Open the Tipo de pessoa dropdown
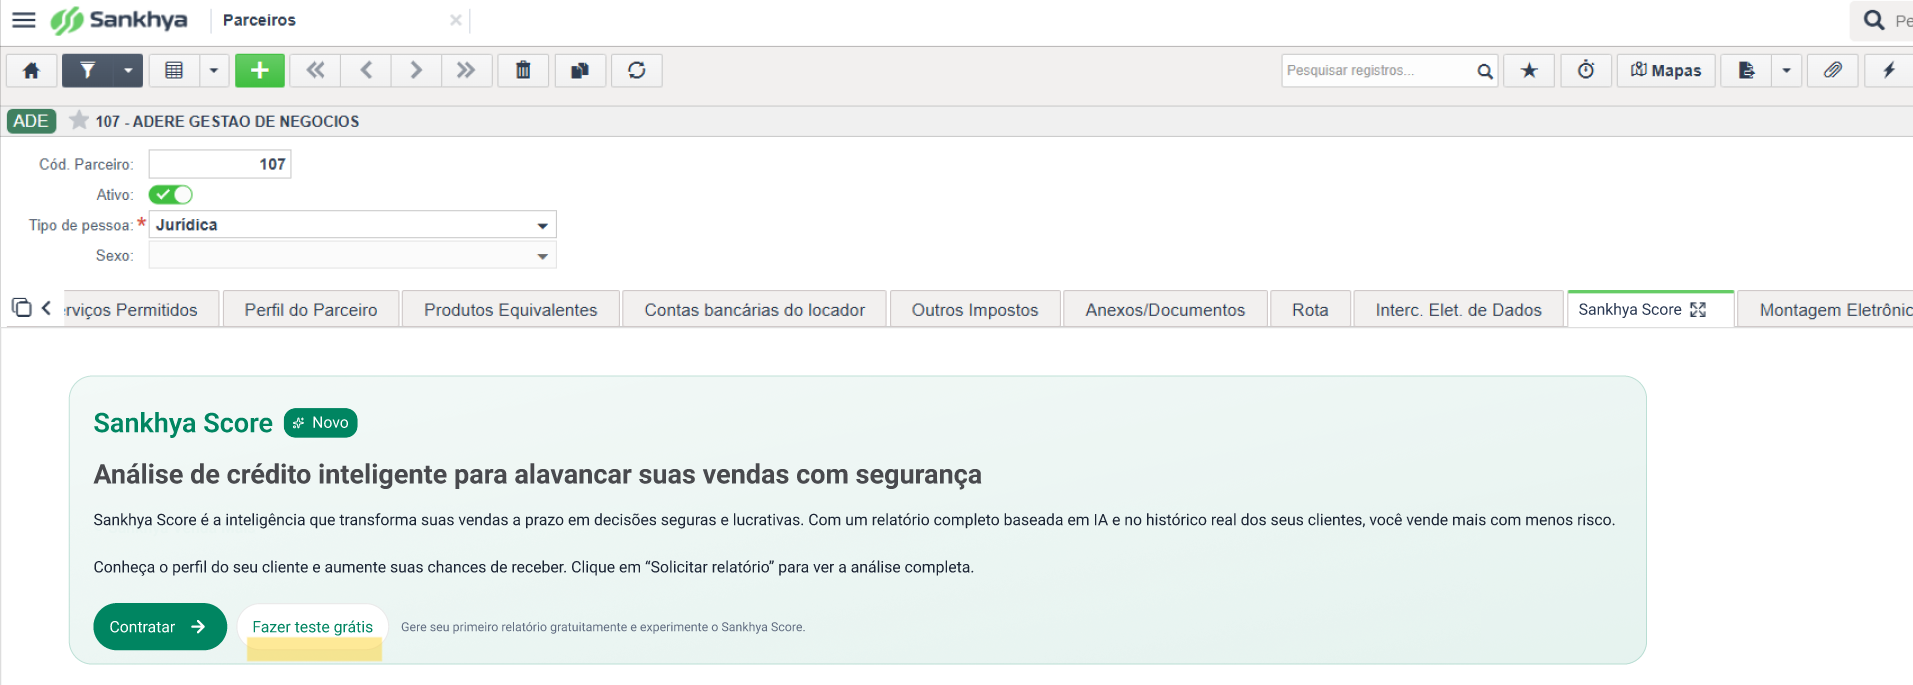 coord(352,225)
